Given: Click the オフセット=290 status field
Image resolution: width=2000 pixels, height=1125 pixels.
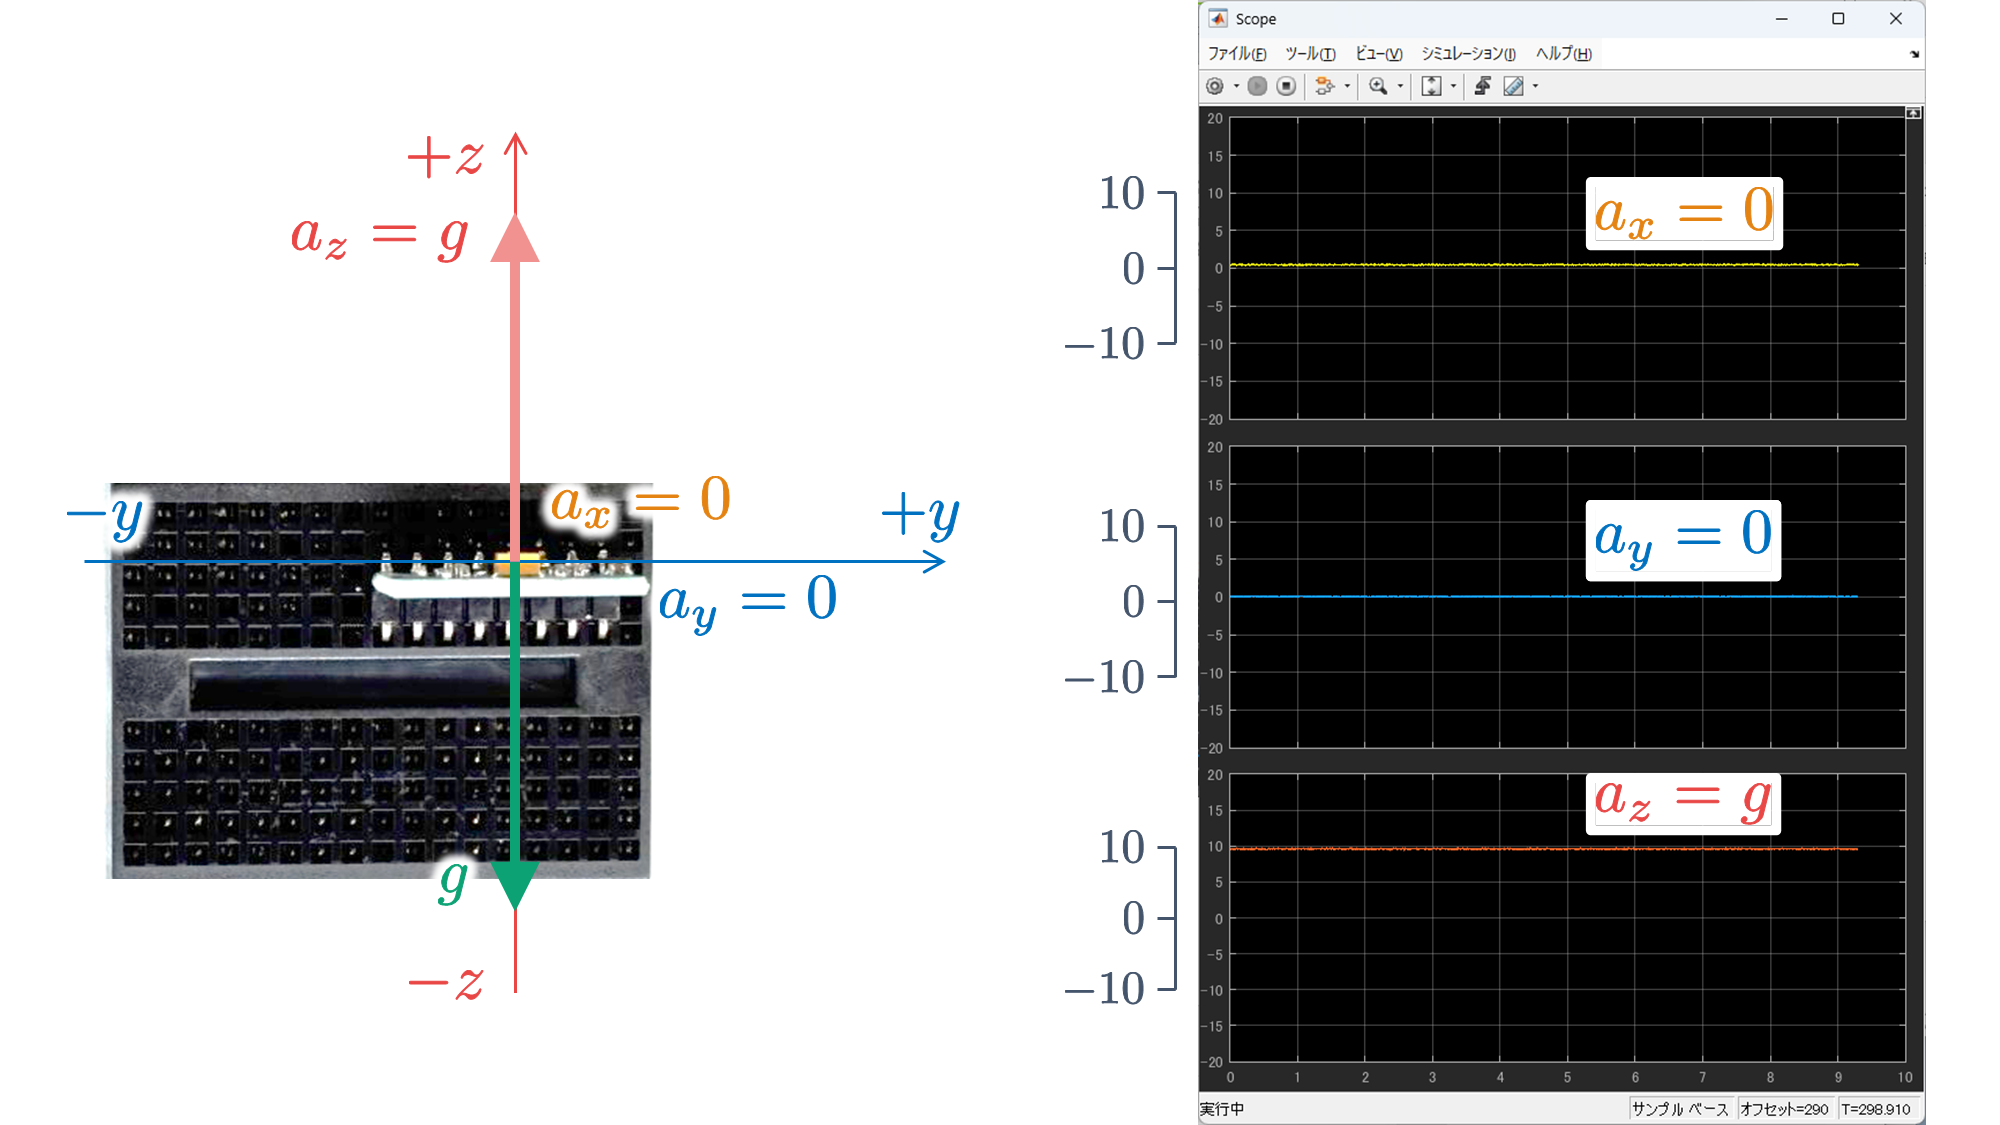Looking at the screenshot, I should 1784,1109.
